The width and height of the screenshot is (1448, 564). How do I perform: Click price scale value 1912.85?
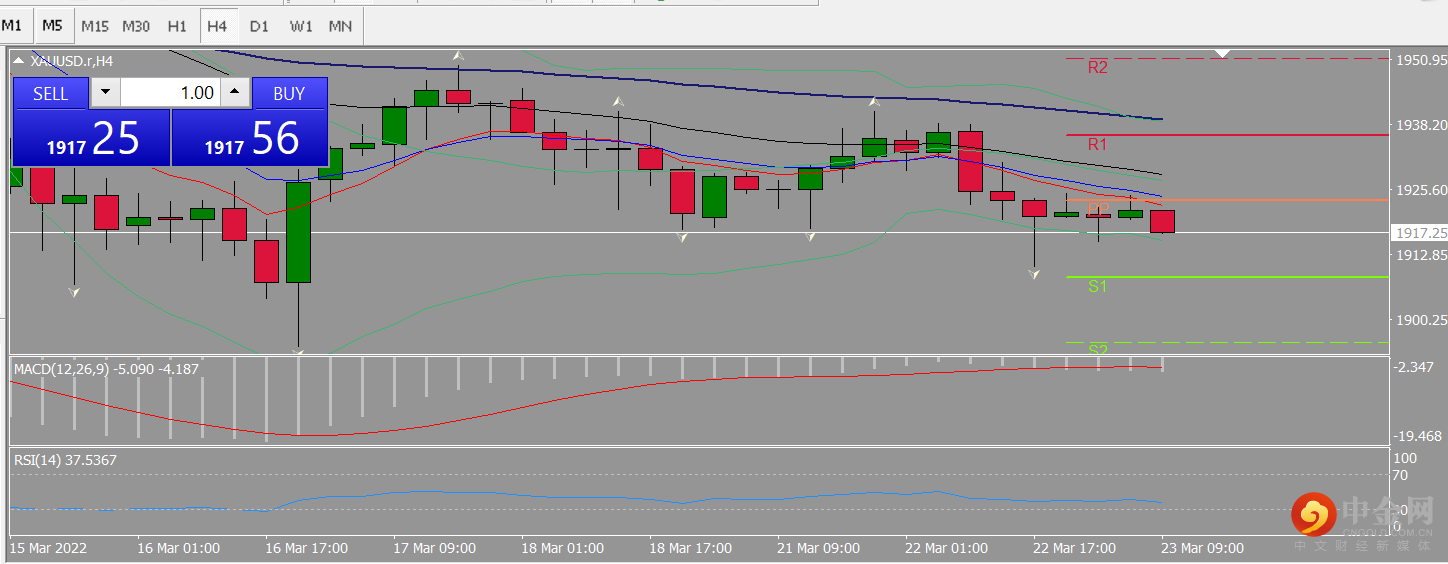(x=1421, y=255)
